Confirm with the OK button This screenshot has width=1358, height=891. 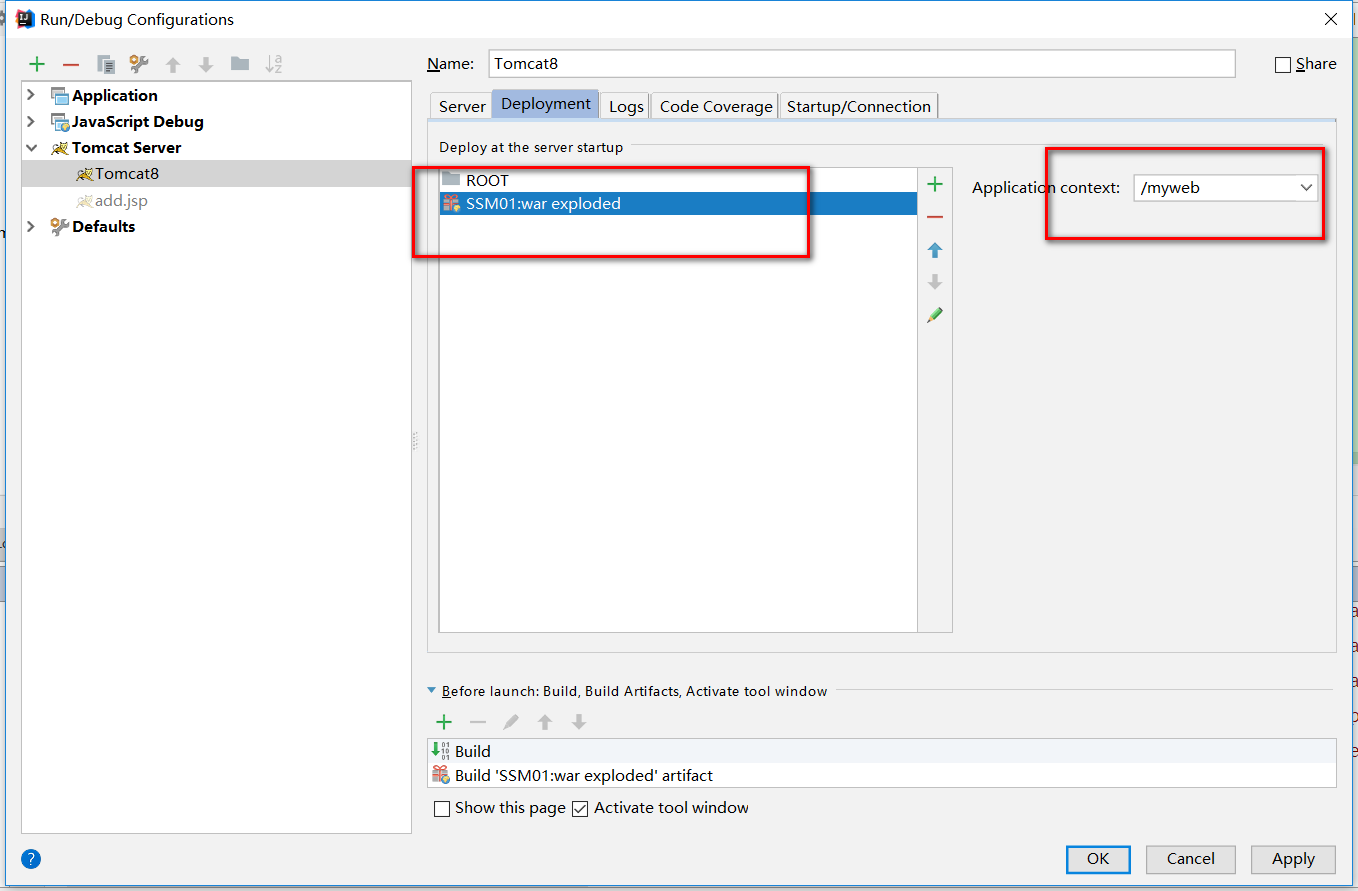(x=1098, y=859)
